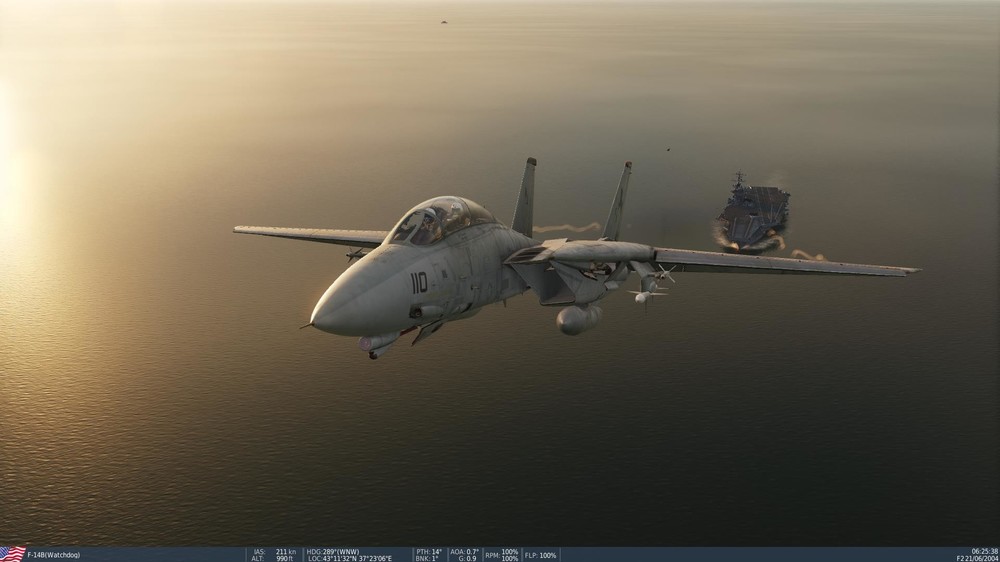Click the US flag icon in status bar
Image resolution: width=1000 pixels, height=562 pixels.
[13, 554]
